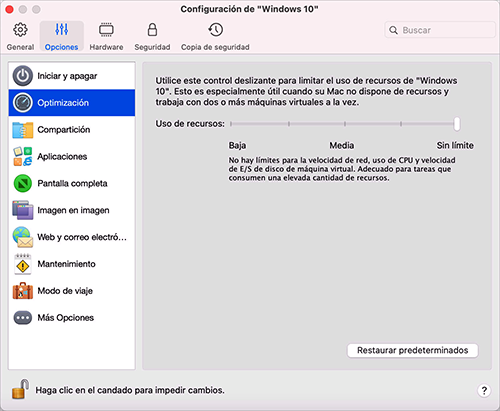Screen dimensions: 500x411
Task: Select Iniciar y apagar in sidebar
Action: (72, 76)
